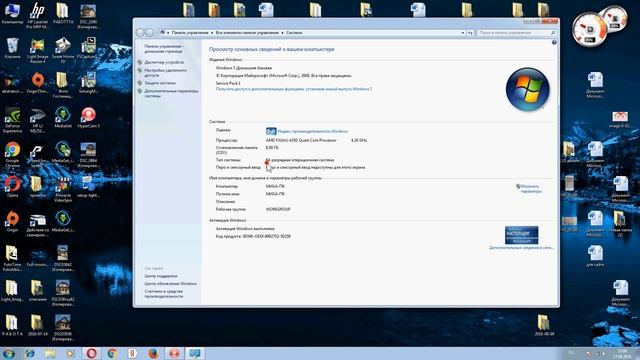Refresh the System control panel page
Viewport: 640px width, 360px height.
[x=470, y=33]
